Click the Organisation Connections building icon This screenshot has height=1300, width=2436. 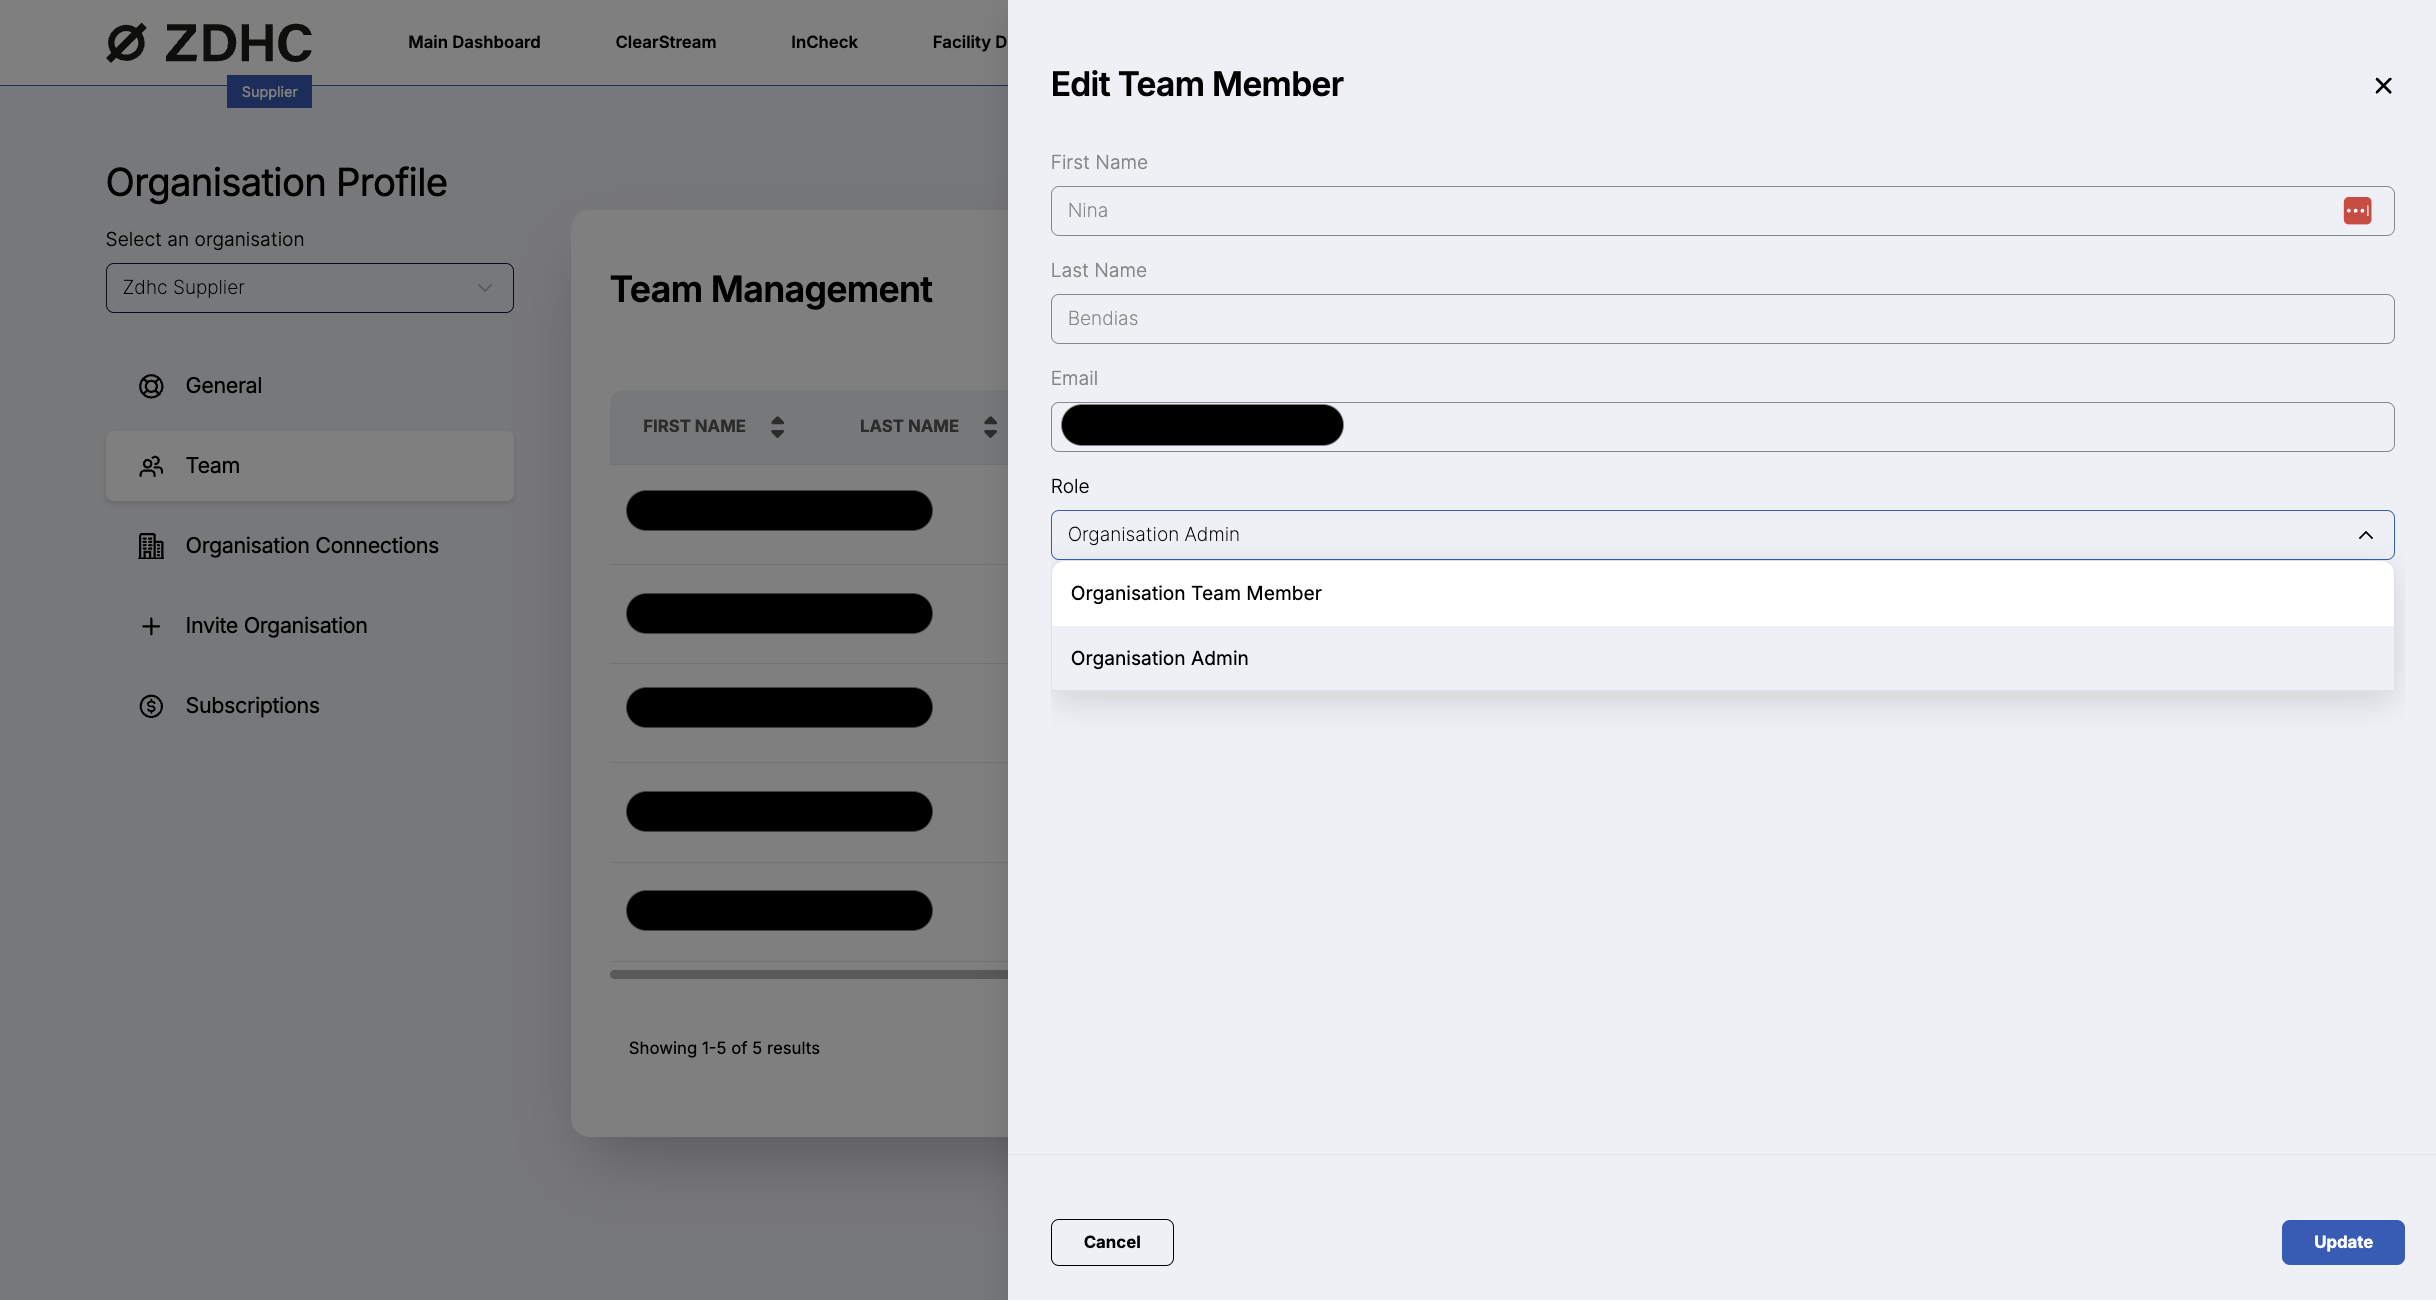pos(151,546)
